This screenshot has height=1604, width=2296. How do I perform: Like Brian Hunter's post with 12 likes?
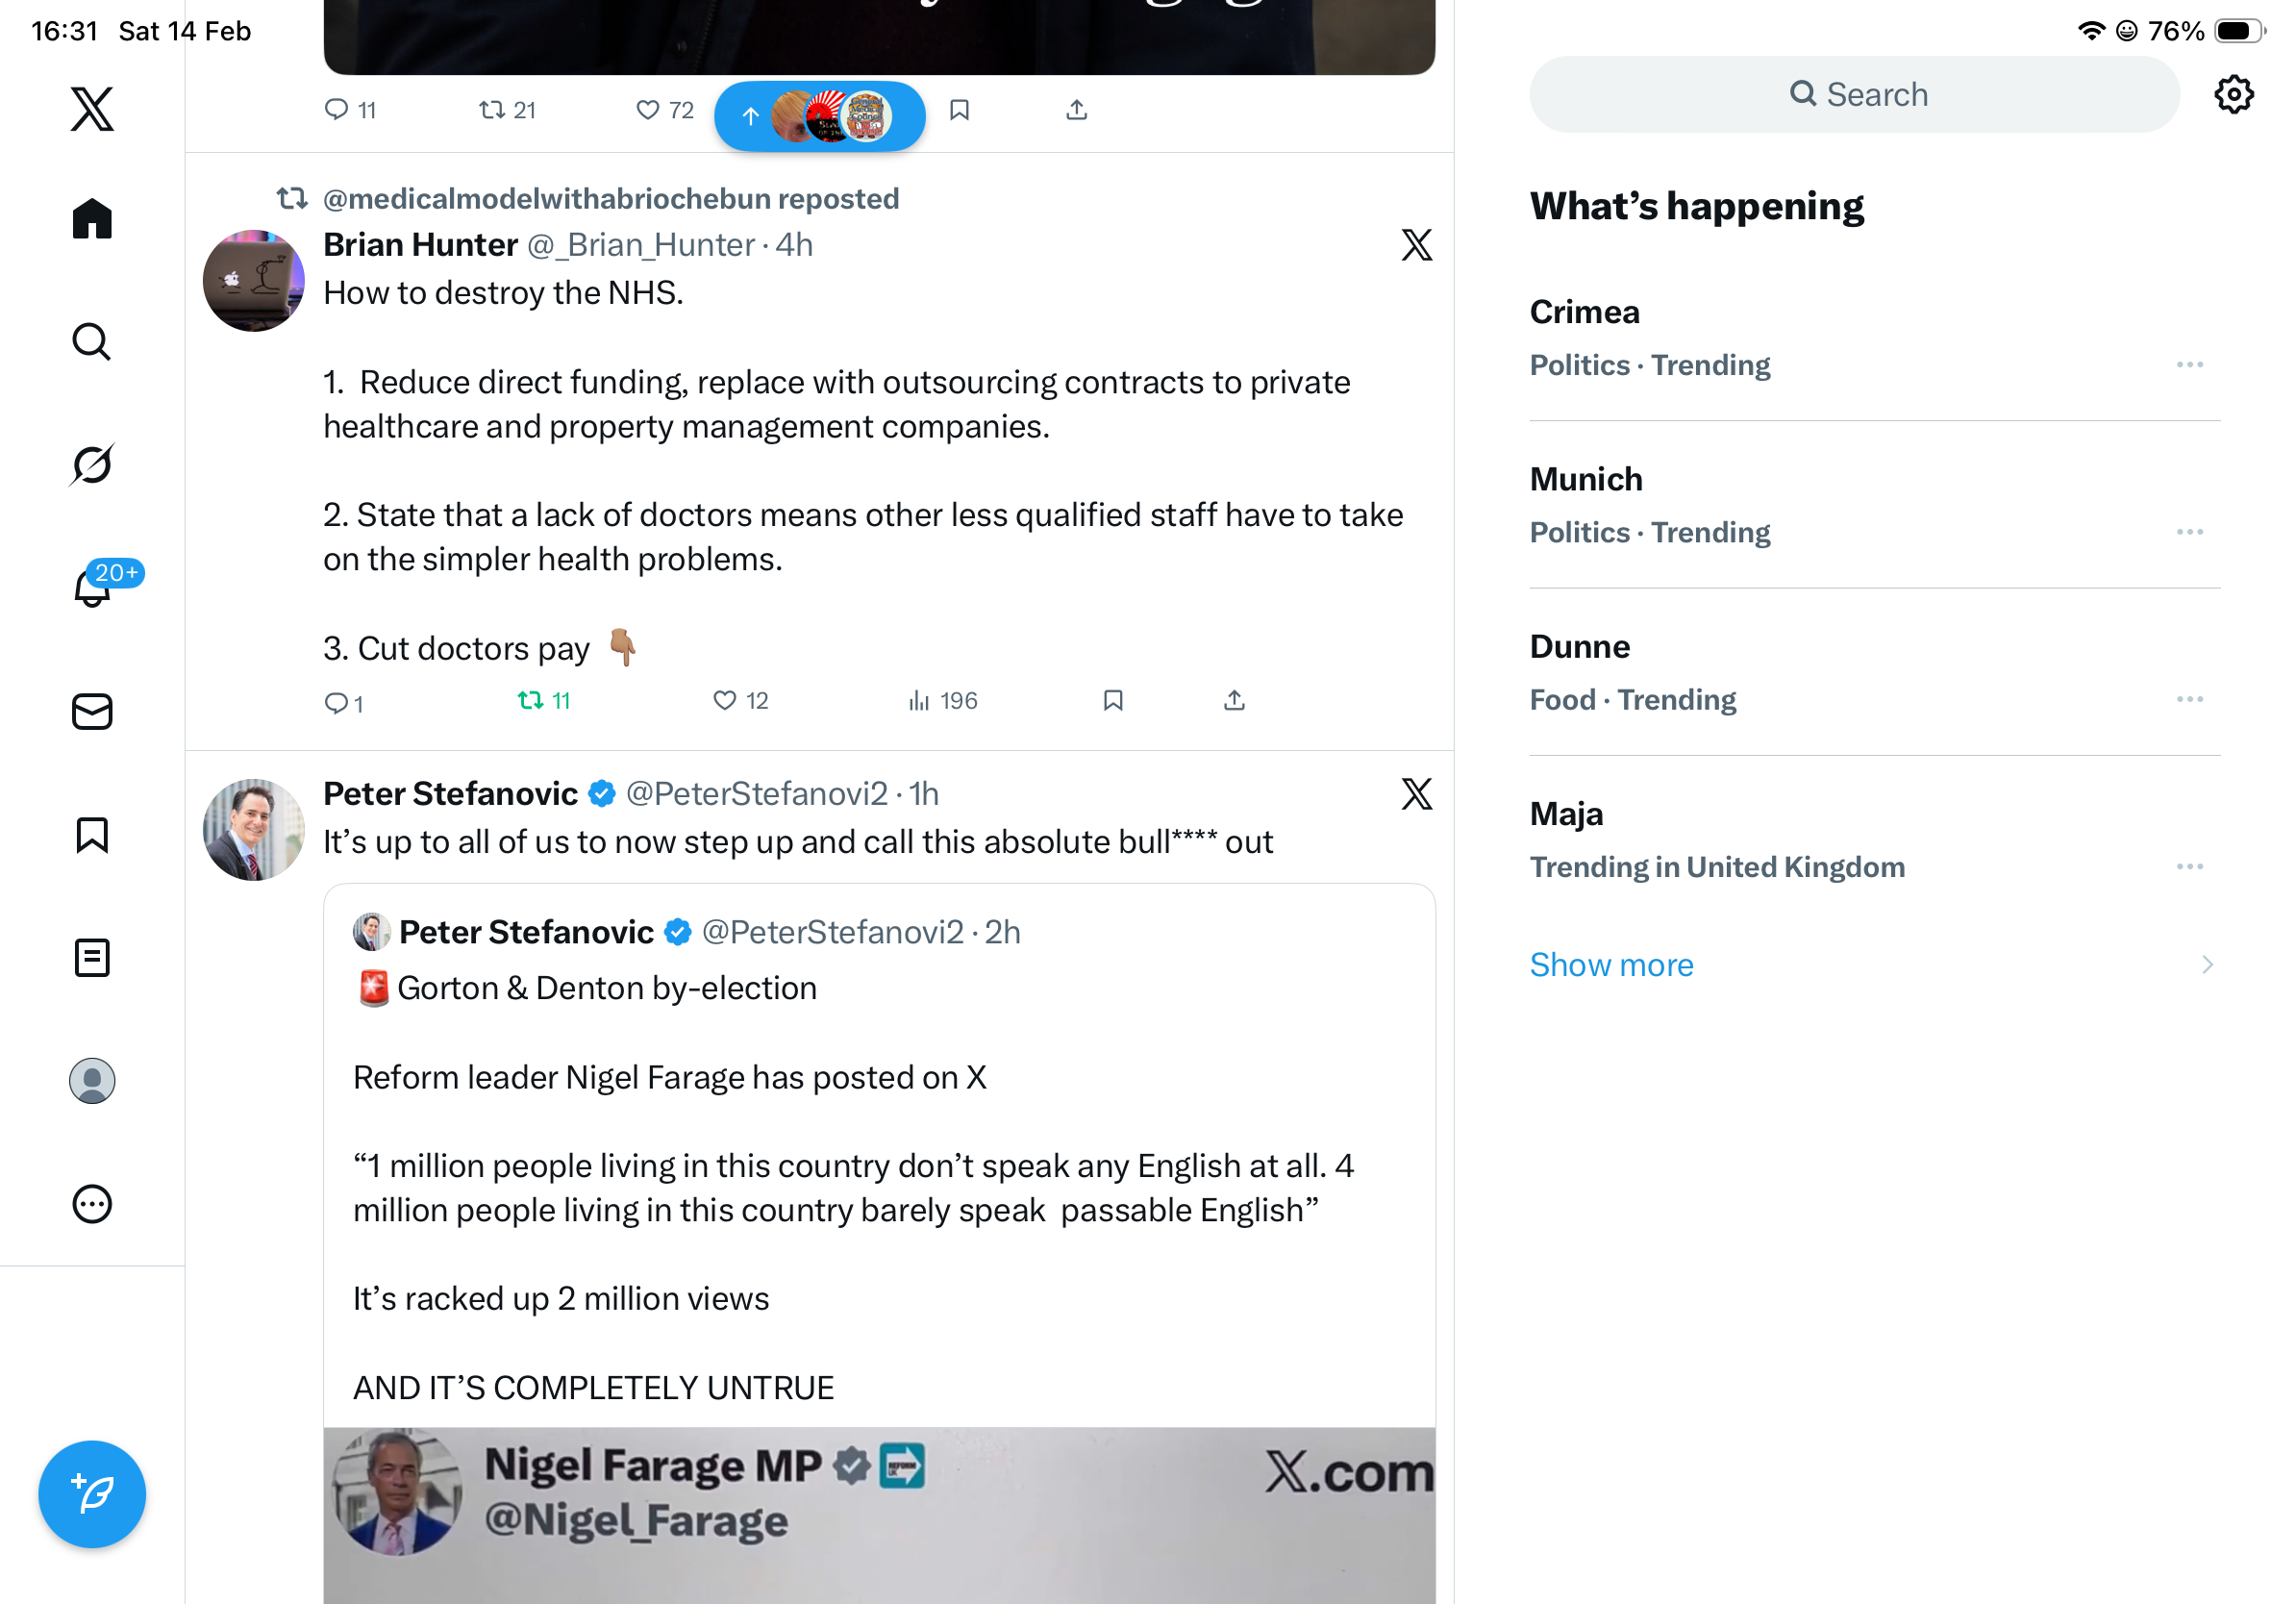click(x=739, y=700)
